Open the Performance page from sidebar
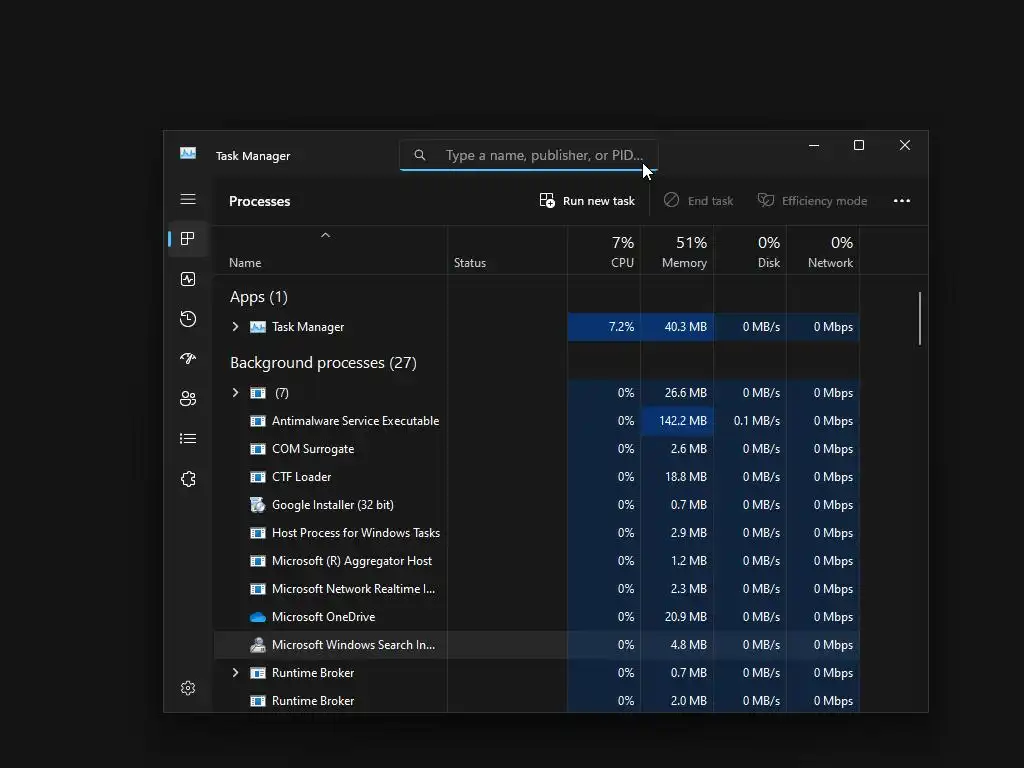This screenshot has height=768, width=1024. click(188, 280)
